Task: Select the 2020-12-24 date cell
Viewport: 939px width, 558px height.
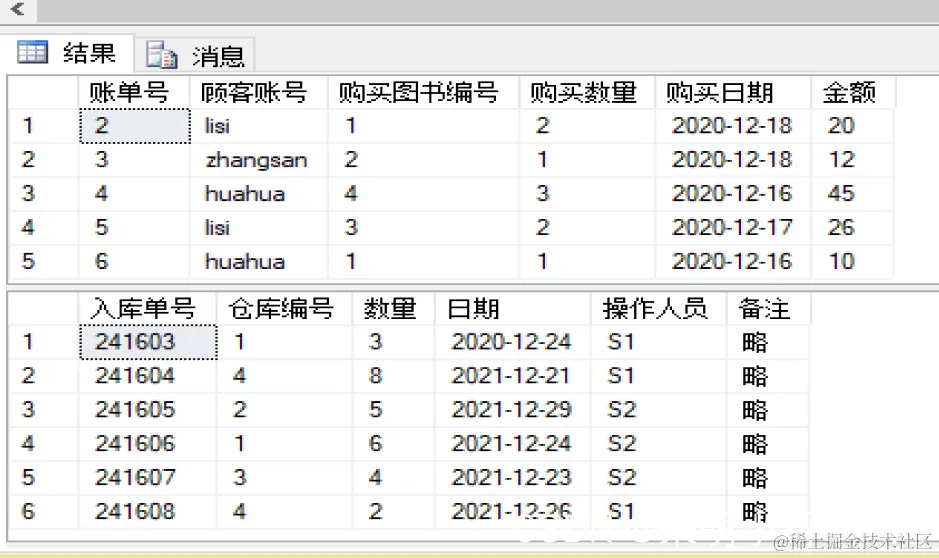Action: [x=513, y=342]
